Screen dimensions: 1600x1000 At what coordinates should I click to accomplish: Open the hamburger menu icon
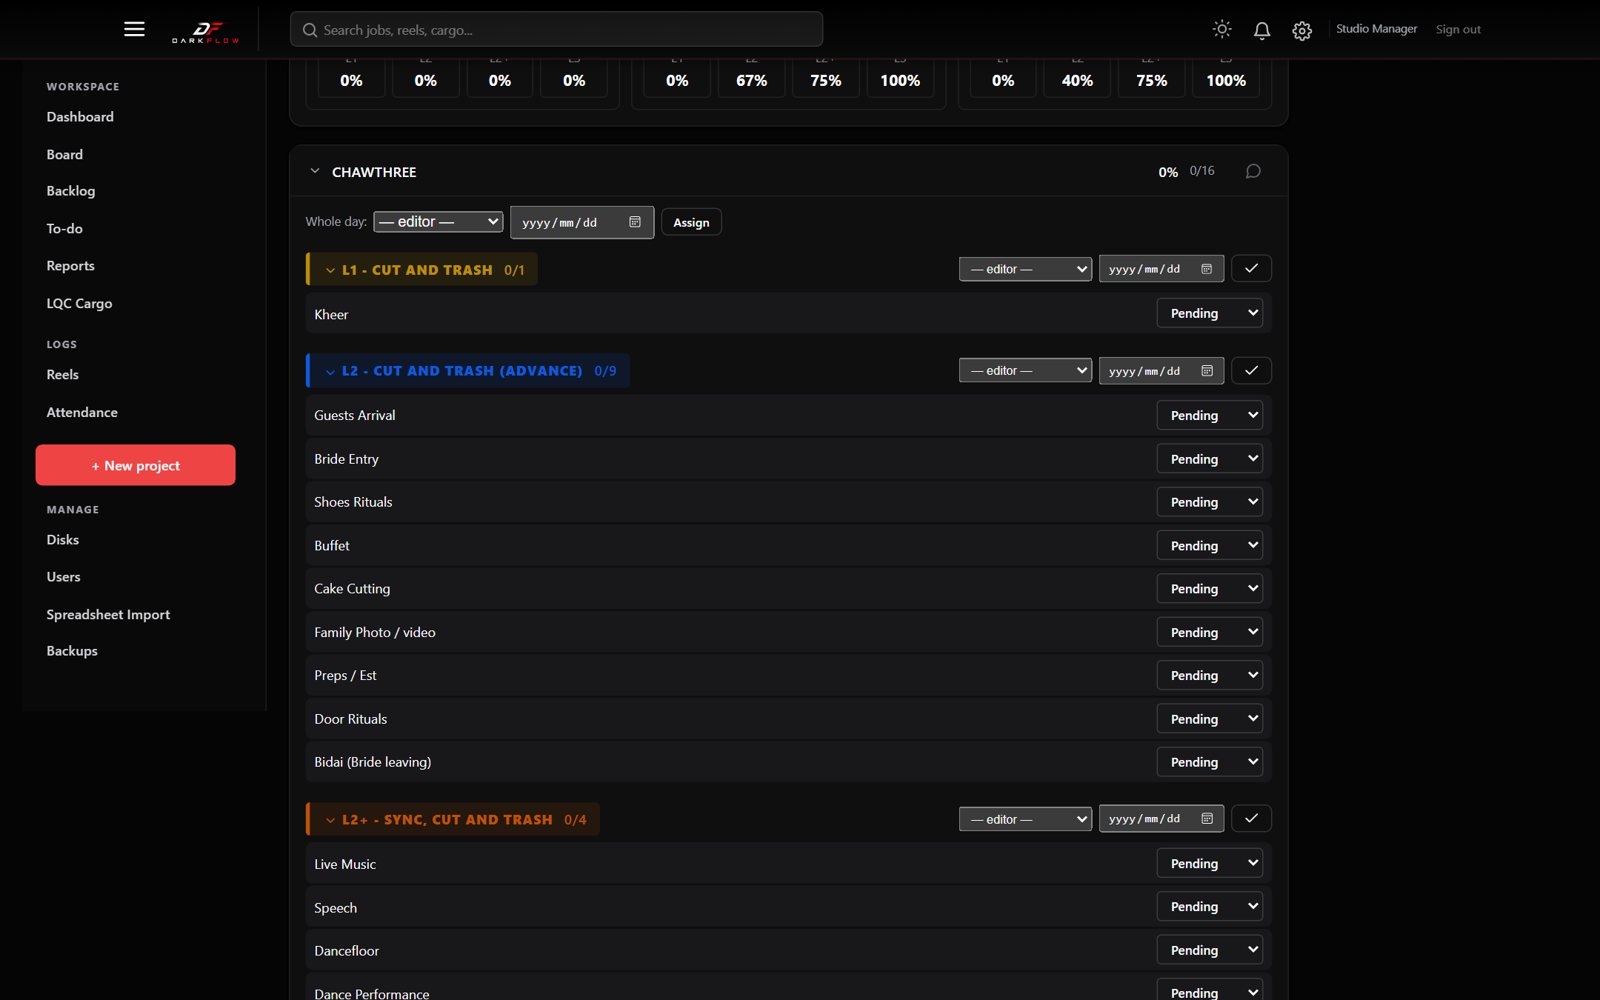(134, 29)
